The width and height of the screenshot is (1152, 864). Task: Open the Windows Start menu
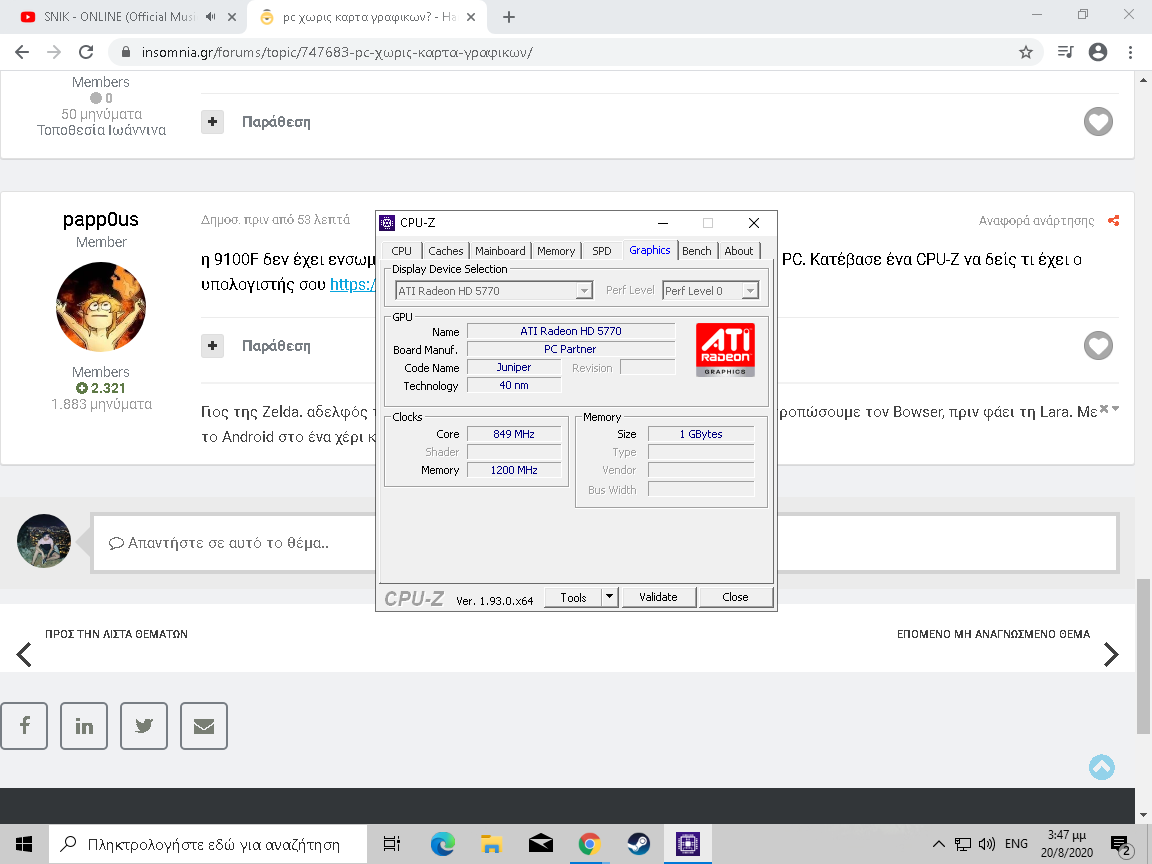(x=24, y=843)
